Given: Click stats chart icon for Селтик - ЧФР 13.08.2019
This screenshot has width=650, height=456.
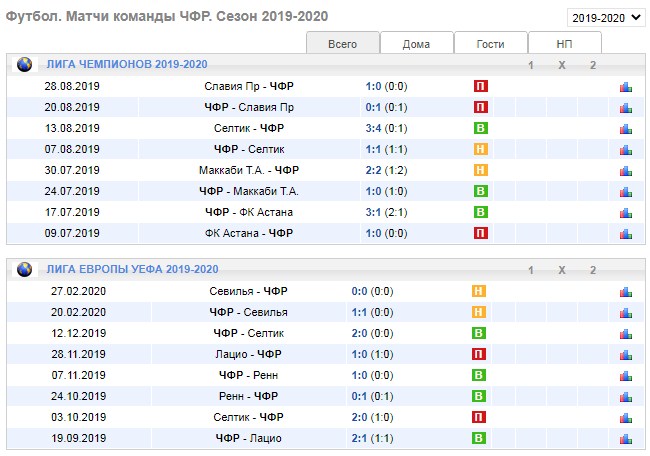Looking at the screenshot, I should pyautogui.click(x=626, y=128).
